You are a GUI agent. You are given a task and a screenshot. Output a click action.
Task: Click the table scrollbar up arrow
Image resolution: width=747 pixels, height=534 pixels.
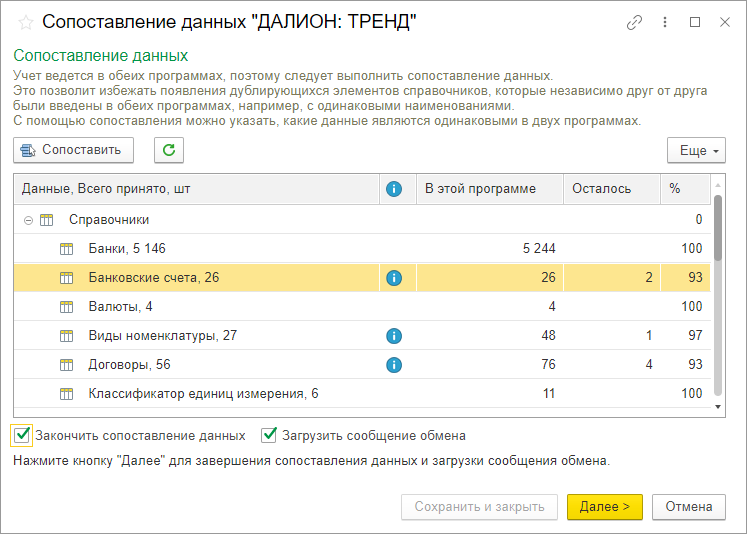(x=718, y=185)
